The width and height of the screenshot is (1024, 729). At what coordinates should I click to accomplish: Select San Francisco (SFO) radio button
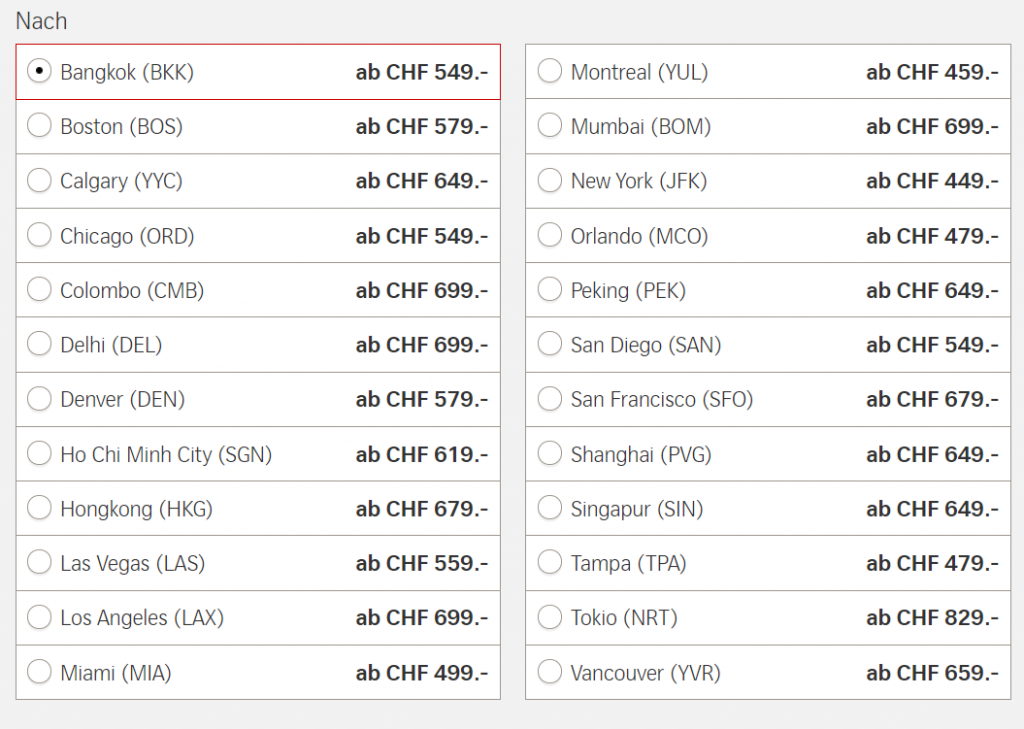coord(549,399)
